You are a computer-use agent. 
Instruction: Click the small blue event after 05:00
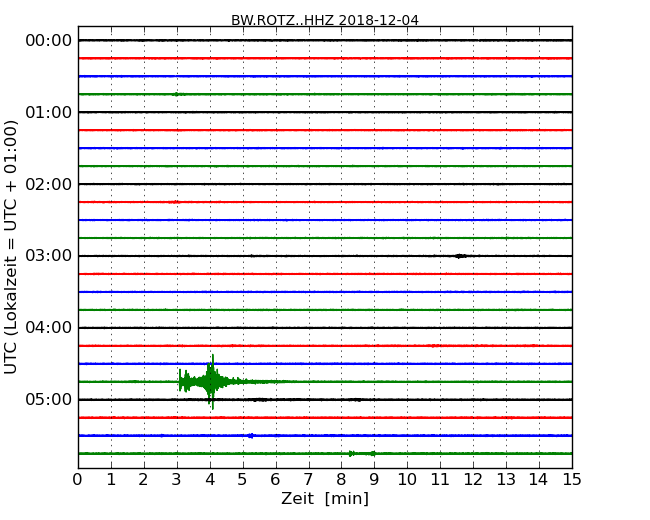[x=251, y=435]
